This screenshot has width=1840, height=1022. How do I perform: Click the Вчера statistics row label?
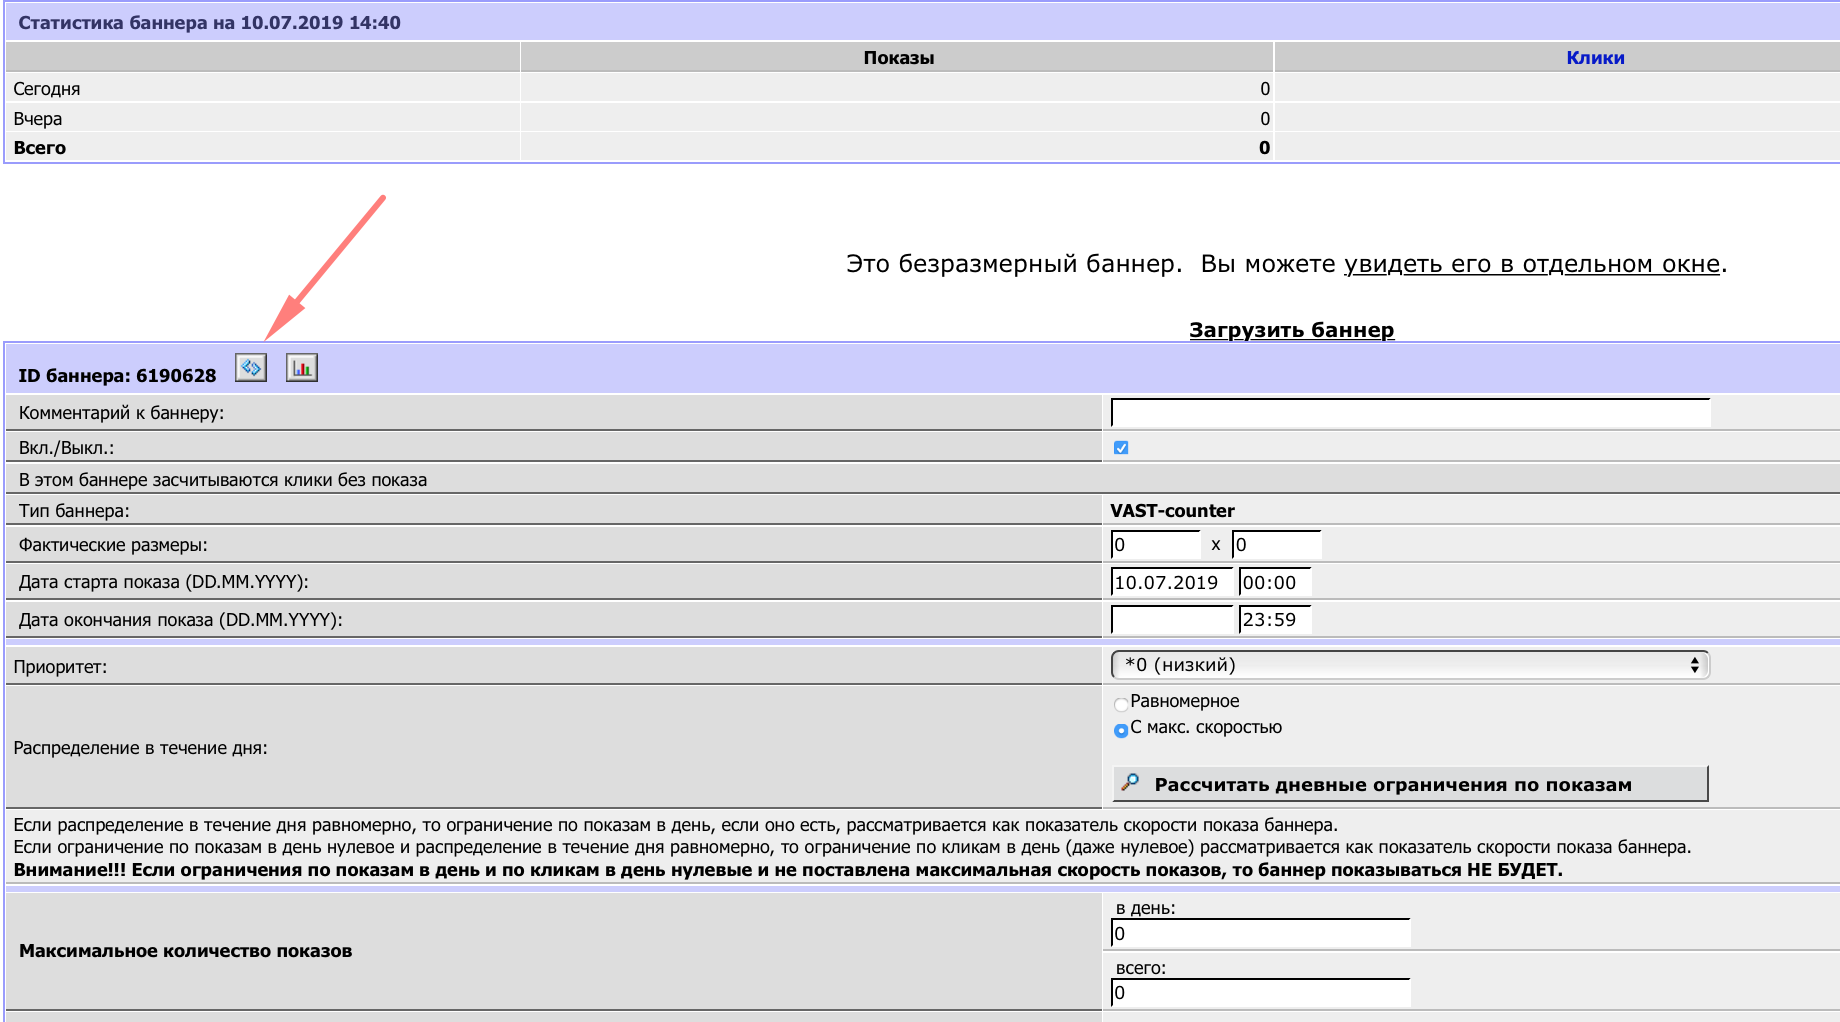click(38, 119)
